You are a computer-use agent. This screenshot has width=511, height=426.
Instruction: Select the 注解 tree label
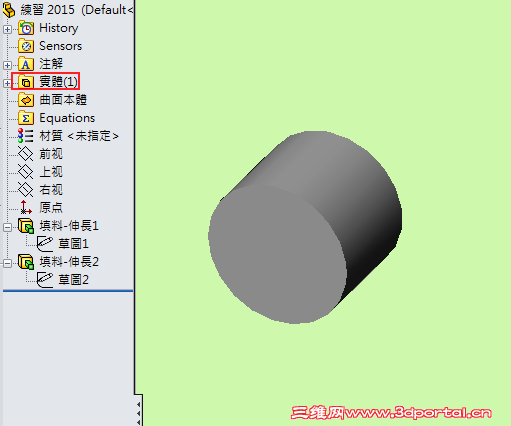(x=51, y=64)
